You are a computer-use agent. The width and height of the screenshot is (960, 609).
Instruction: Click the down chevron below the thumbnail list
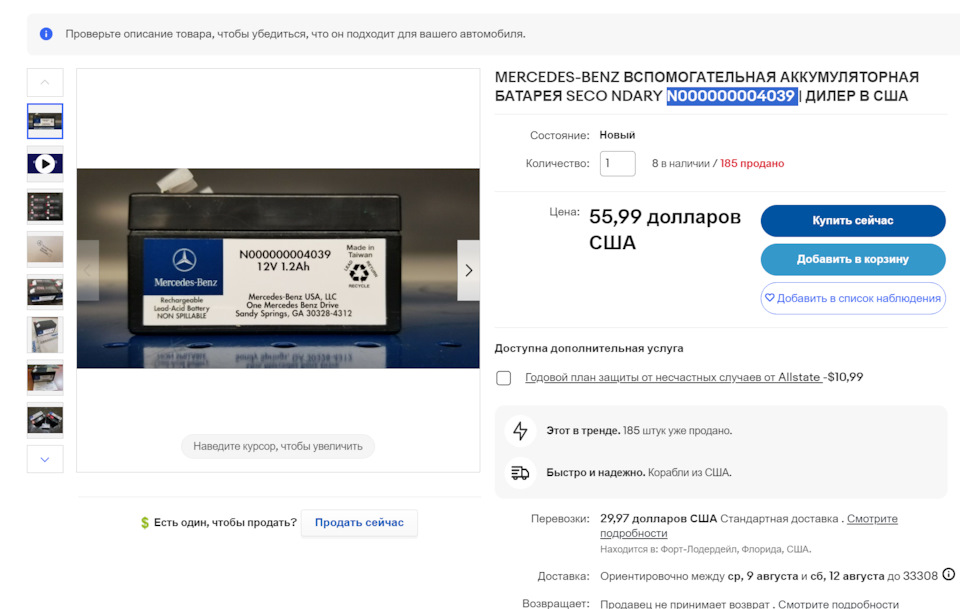click(45, 459)
